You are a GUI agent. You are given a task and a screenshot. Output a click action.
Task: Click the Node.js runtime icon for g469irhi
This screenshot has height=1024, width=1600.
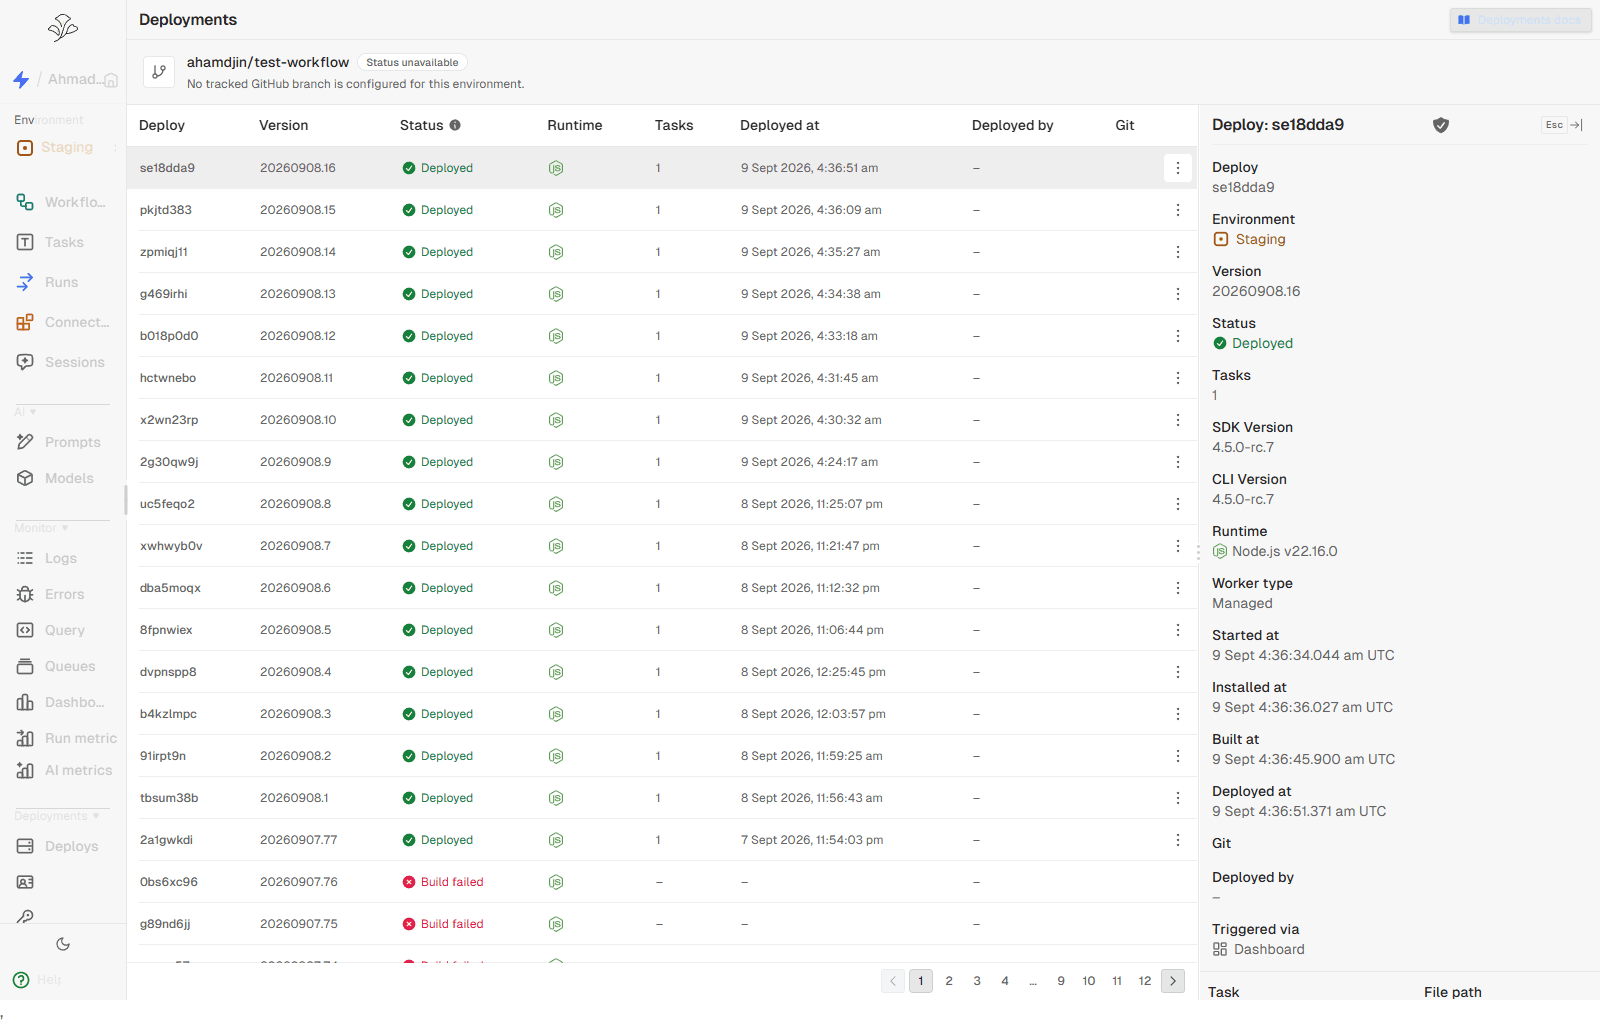click(556, 294)
